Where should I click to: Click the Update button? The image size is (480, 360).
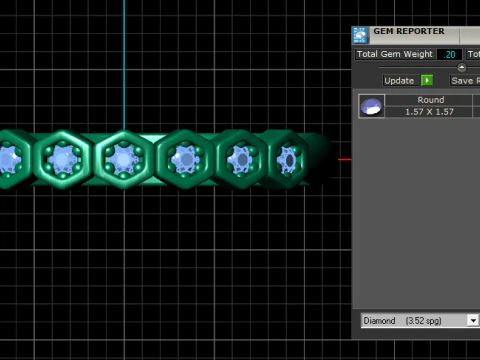point(399,81)
